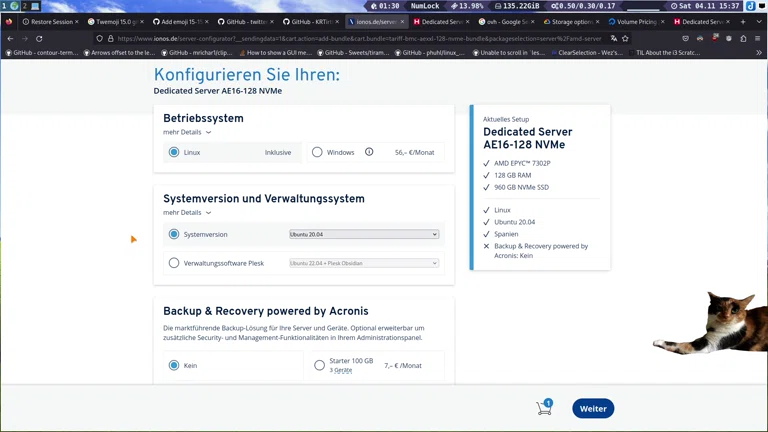Reload the page with the refresh icon
The width and height of the screenshot is (768, 432).
pos(39,39)
